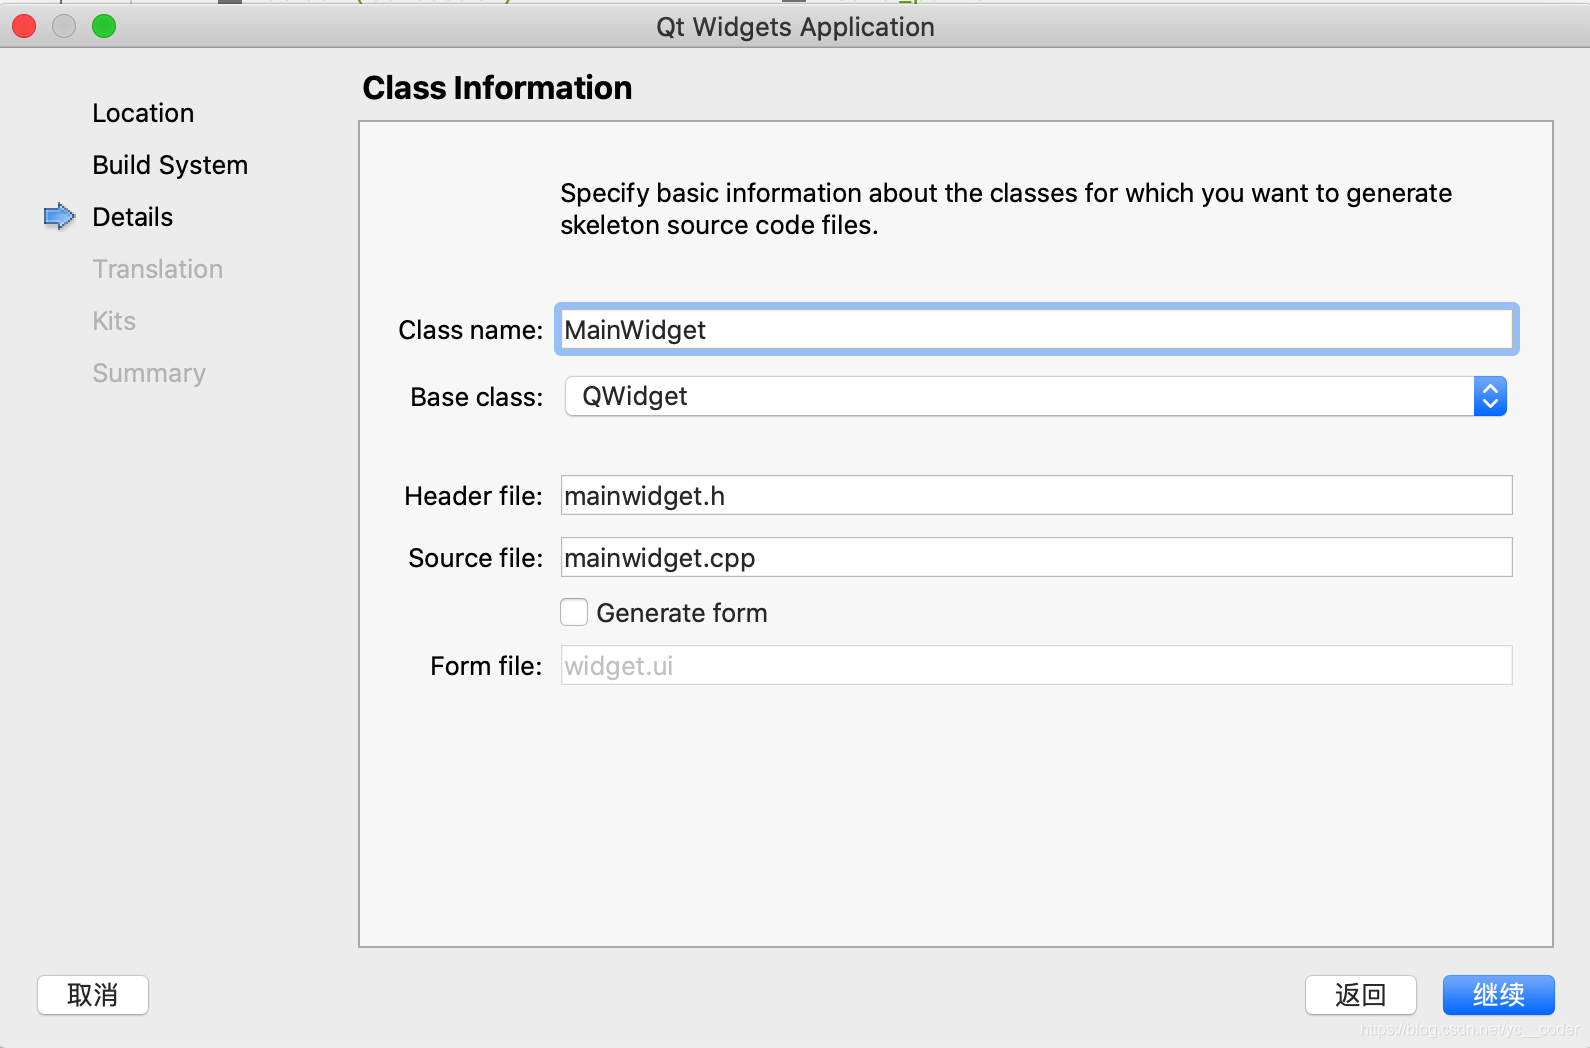
Task: Select the Summary wizard step
Action: click(x=149, y=373)
